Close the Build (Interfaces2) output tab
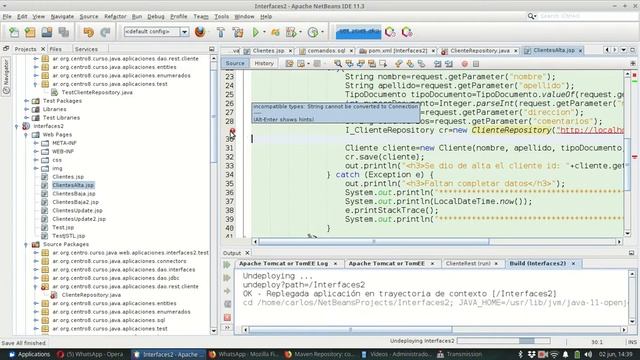The image size is (640, 360). pos(573,264)
